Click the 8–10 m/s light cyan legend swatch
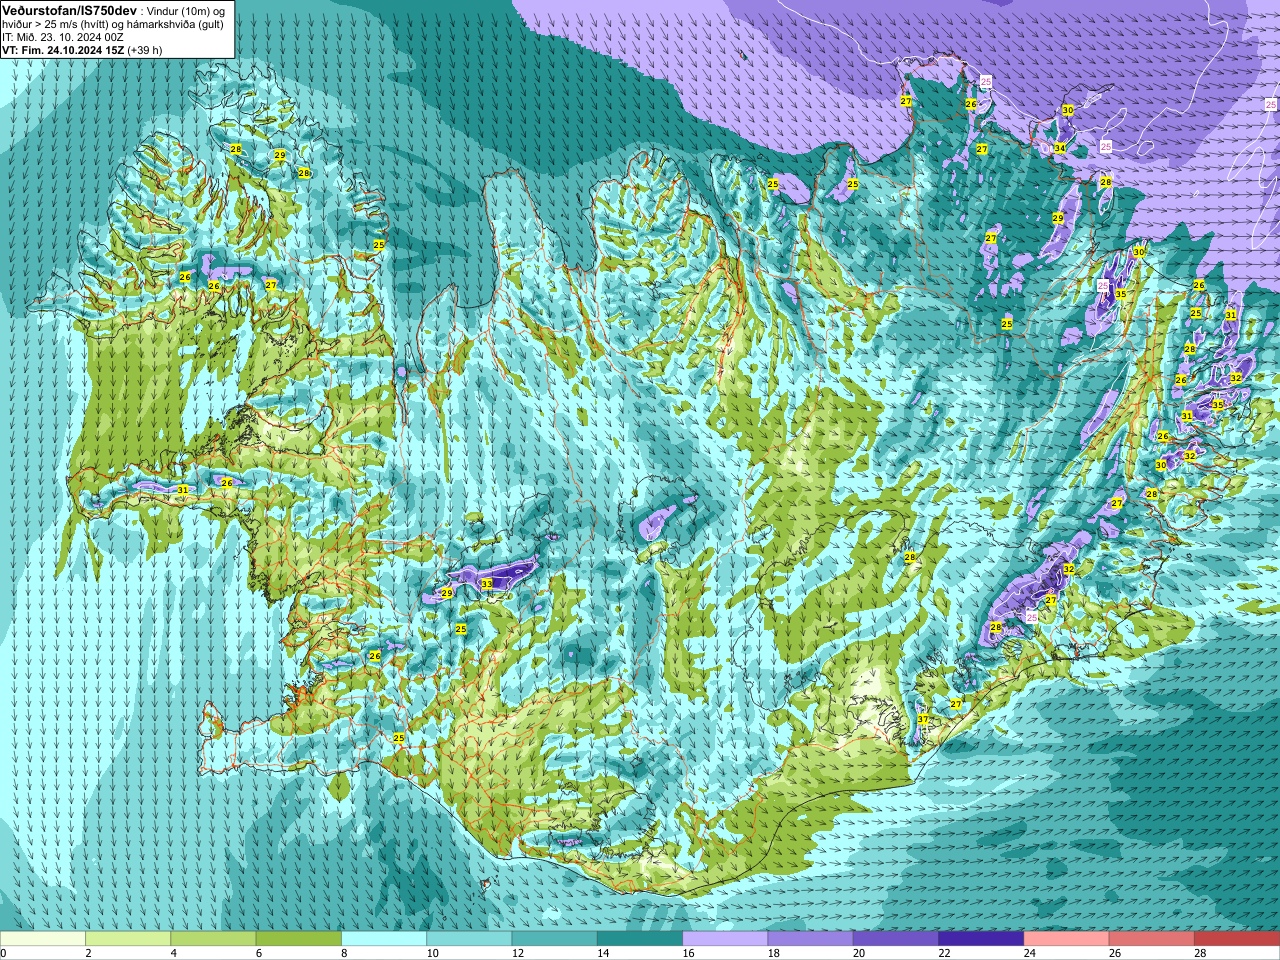Viewport: 1280px width, 960px height. coord(384,938)
